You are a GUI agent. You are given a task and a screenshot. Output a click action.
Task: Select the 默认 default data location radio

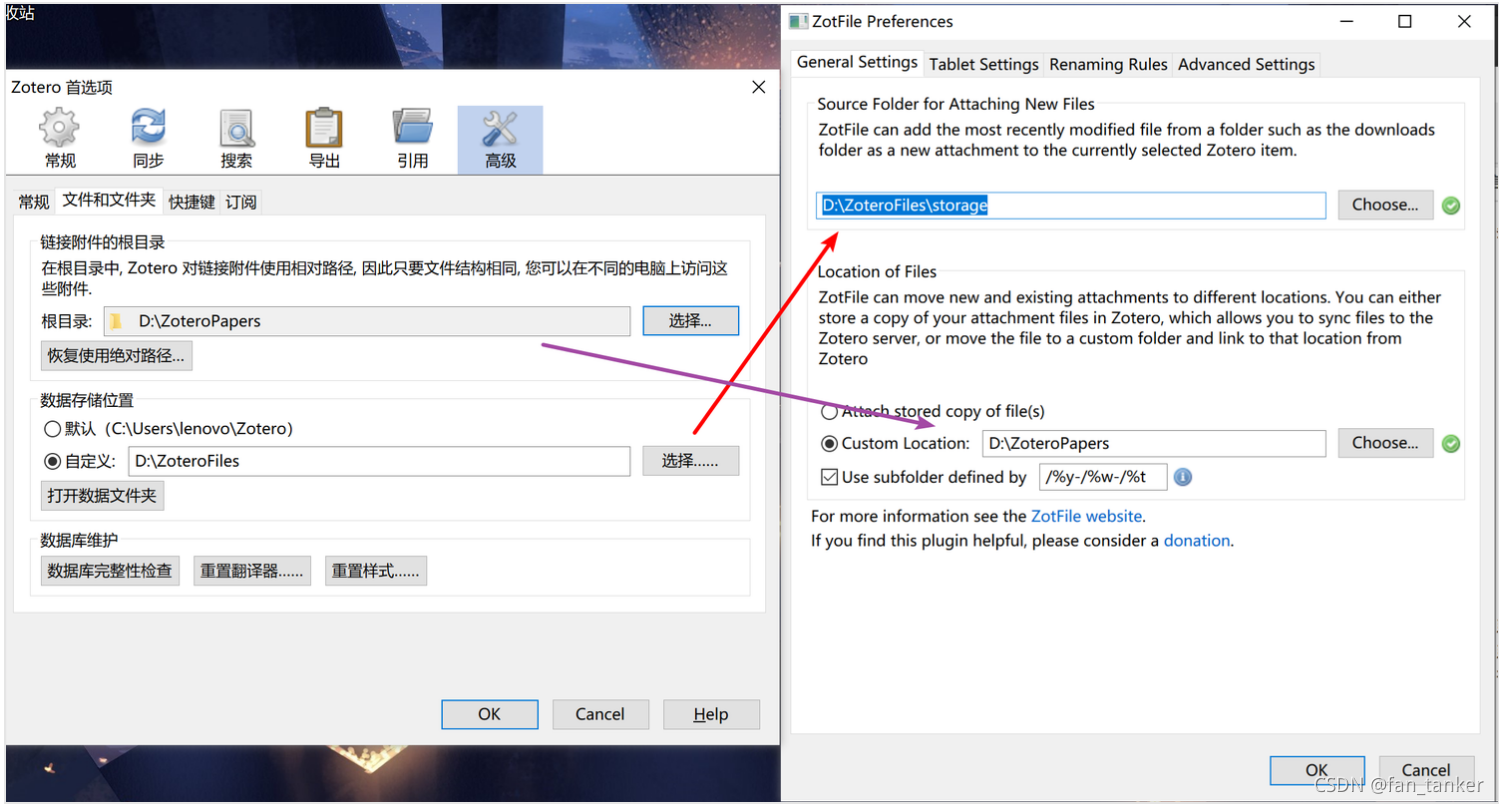pos(52,429)
